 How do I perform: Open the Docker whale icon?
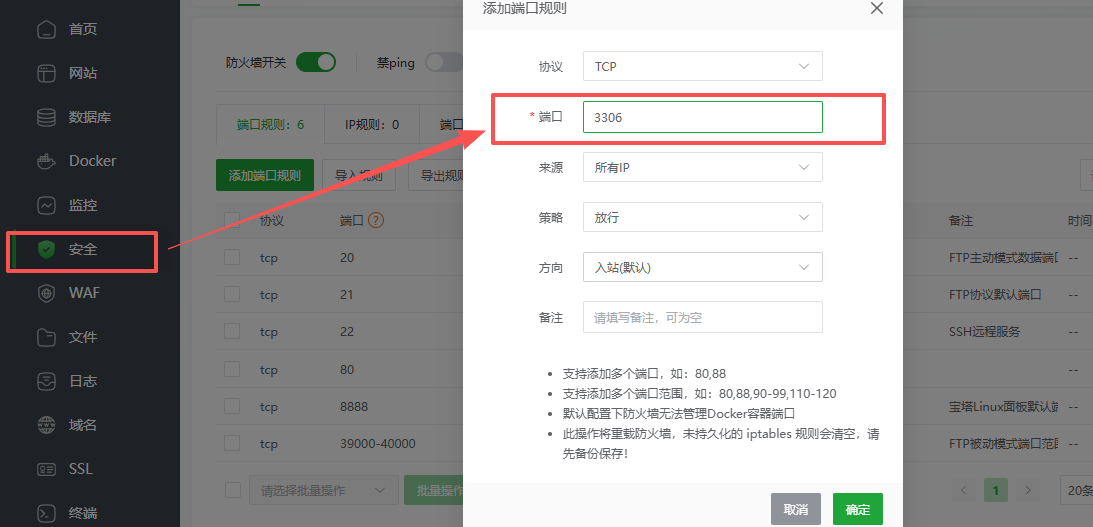point(46,161)
